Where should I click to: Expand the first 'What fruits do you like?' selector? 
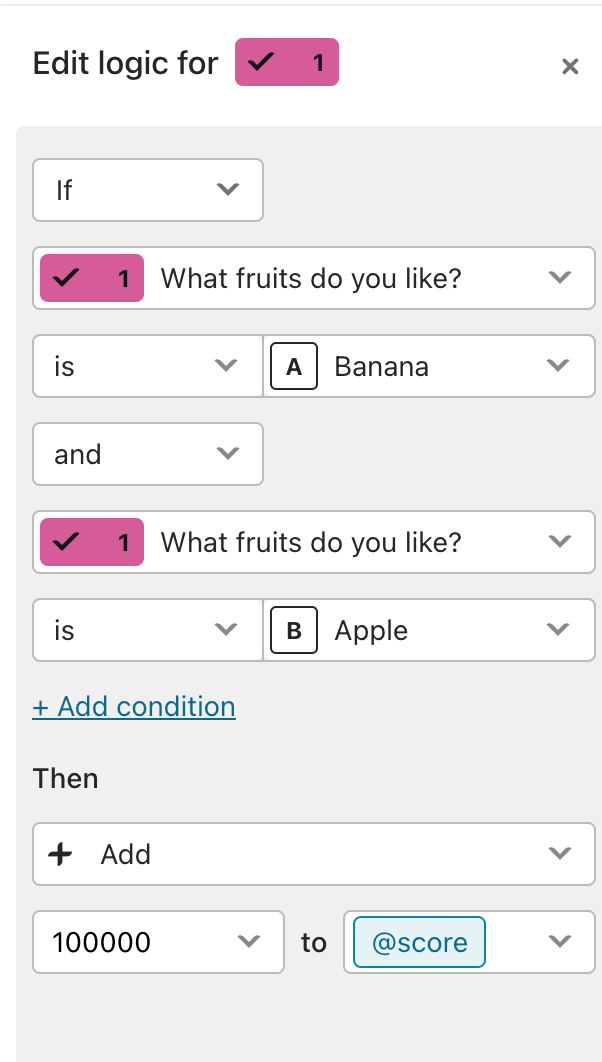pos(314,278)
